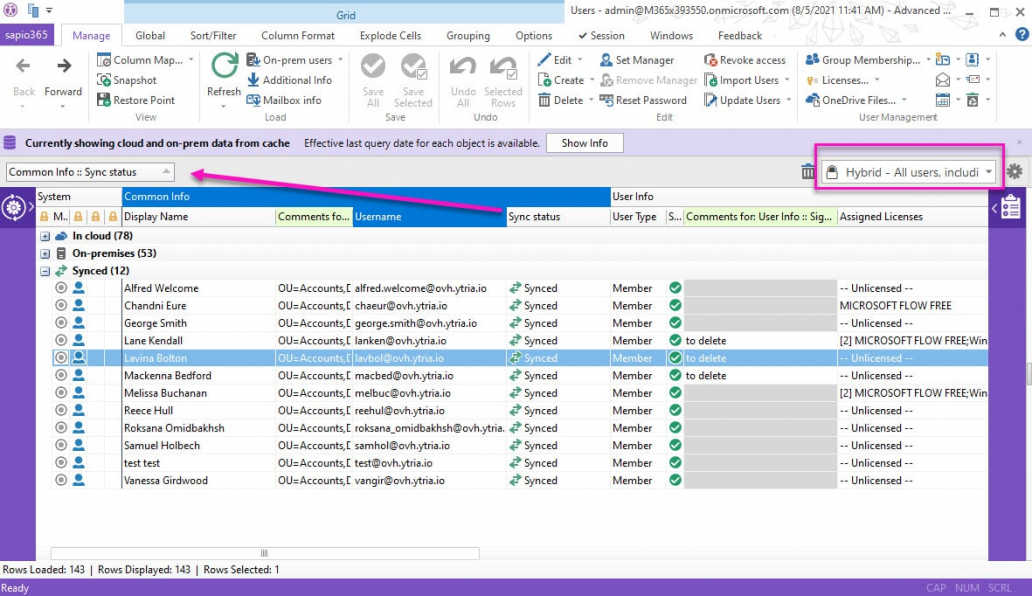Open the Common Info :: Sync status combo box
This screenshot has height=596, width=1032.
tap(90, 172)
